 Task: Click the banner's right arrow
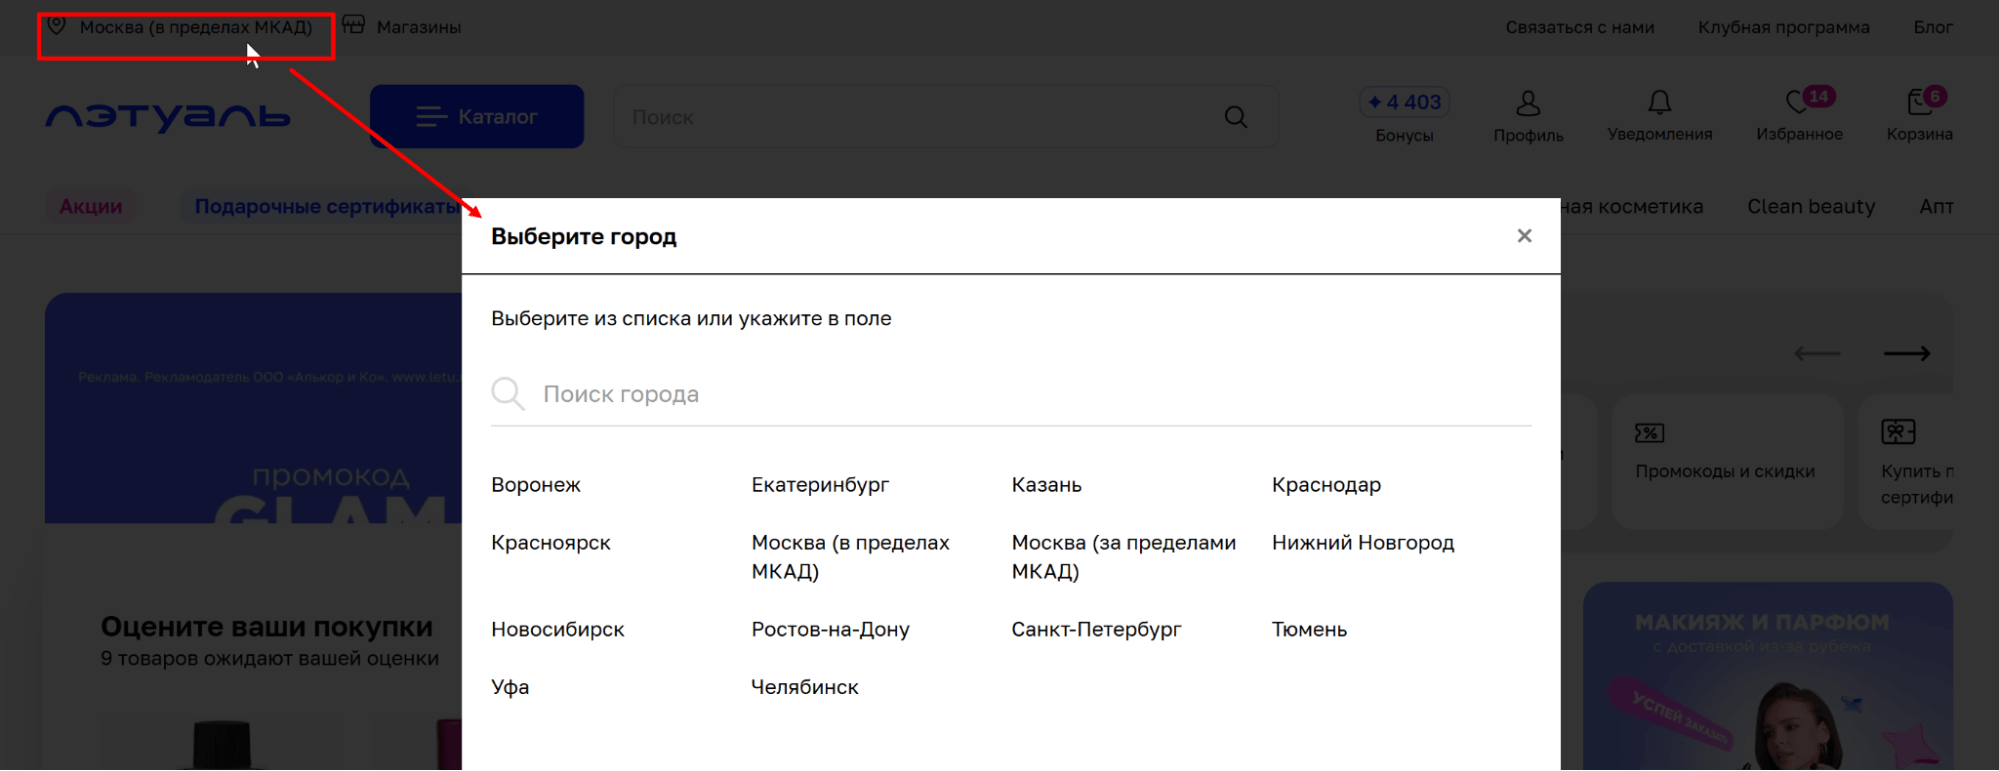point(1907,353)
